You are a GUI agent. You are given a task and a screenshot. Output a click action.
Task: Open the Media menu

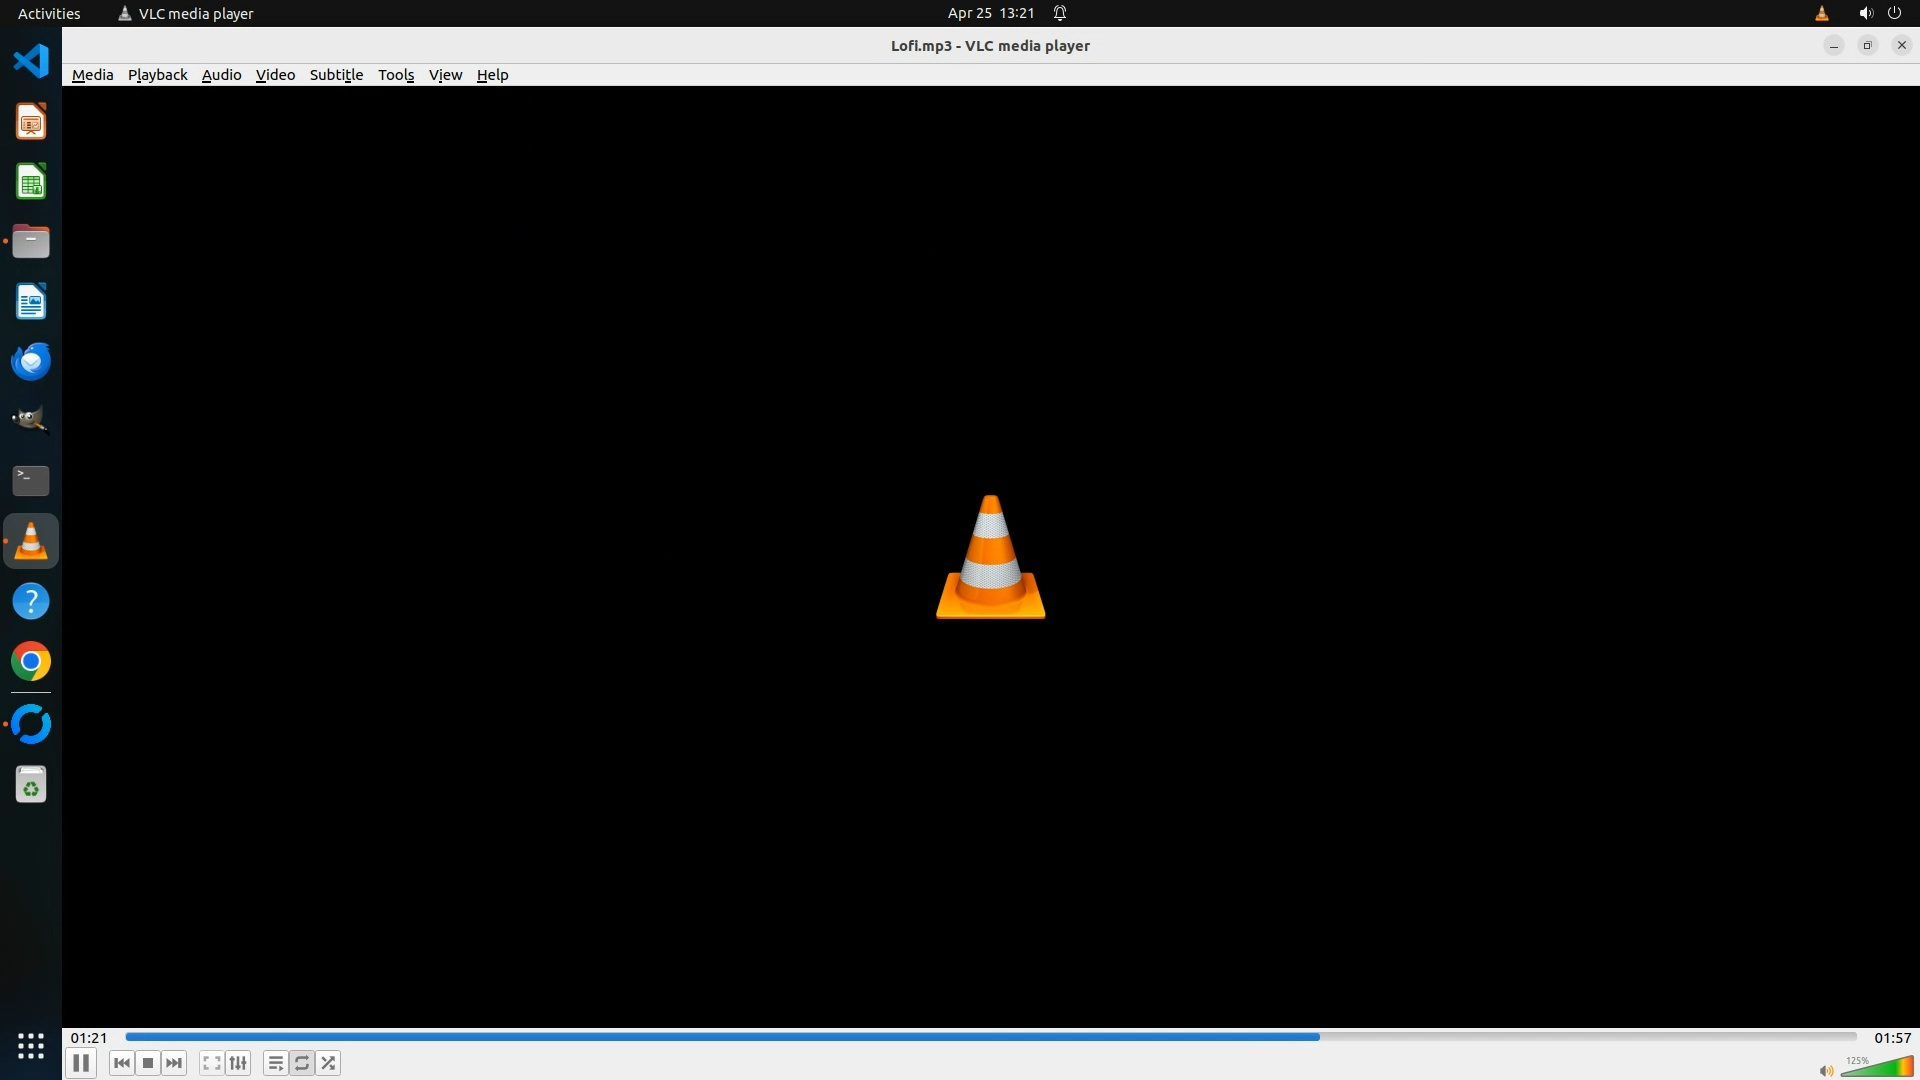(92, 75)
